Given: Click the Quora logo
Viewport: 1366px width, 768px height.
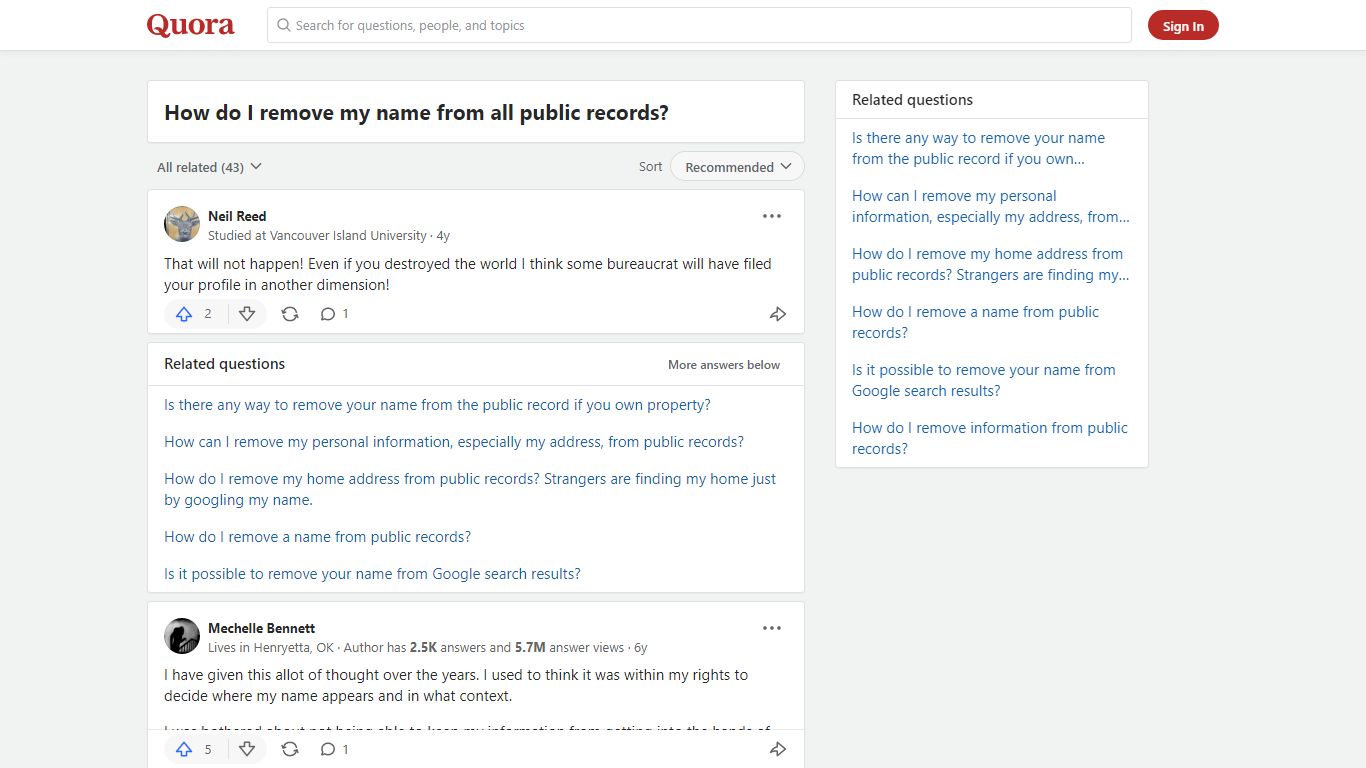Looking at the screenshot, I should point(190,25).
